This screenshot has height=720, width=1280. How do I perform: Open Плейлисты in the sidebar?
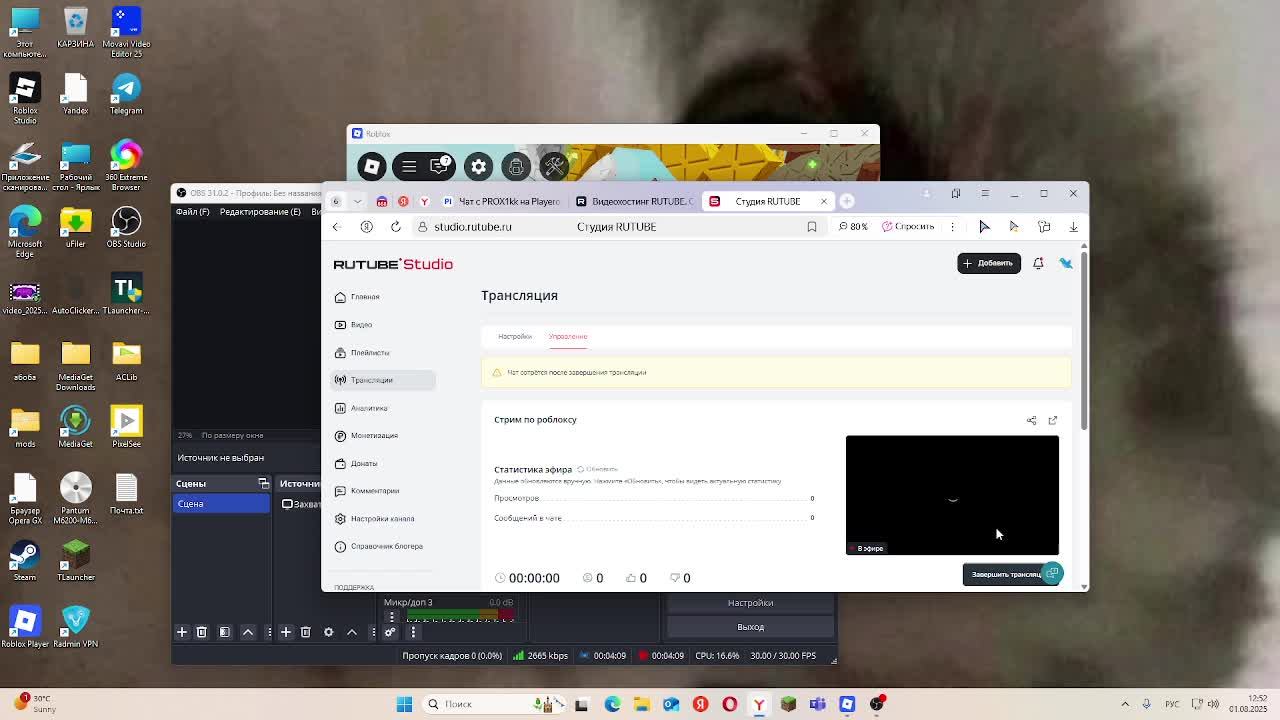pyautogui.click(x=383, y=353)
